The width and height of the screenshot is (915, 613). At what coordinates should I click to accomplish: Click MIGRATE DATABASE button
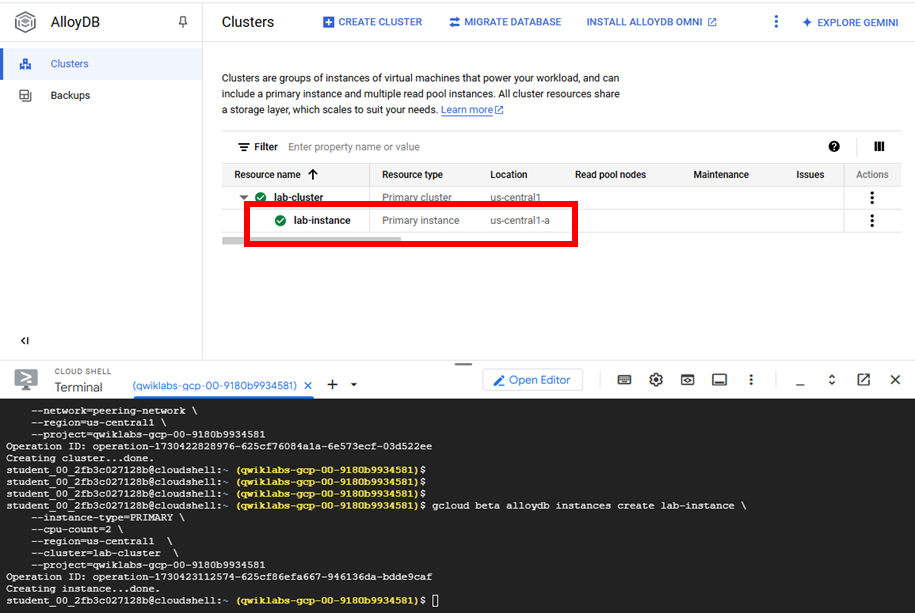[505, 22]
